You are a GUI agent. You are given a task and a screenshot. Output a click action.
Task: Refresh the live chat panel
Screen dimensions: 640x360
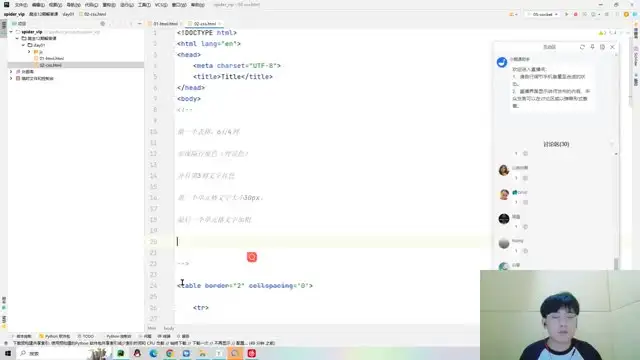(x=582, y=47)
